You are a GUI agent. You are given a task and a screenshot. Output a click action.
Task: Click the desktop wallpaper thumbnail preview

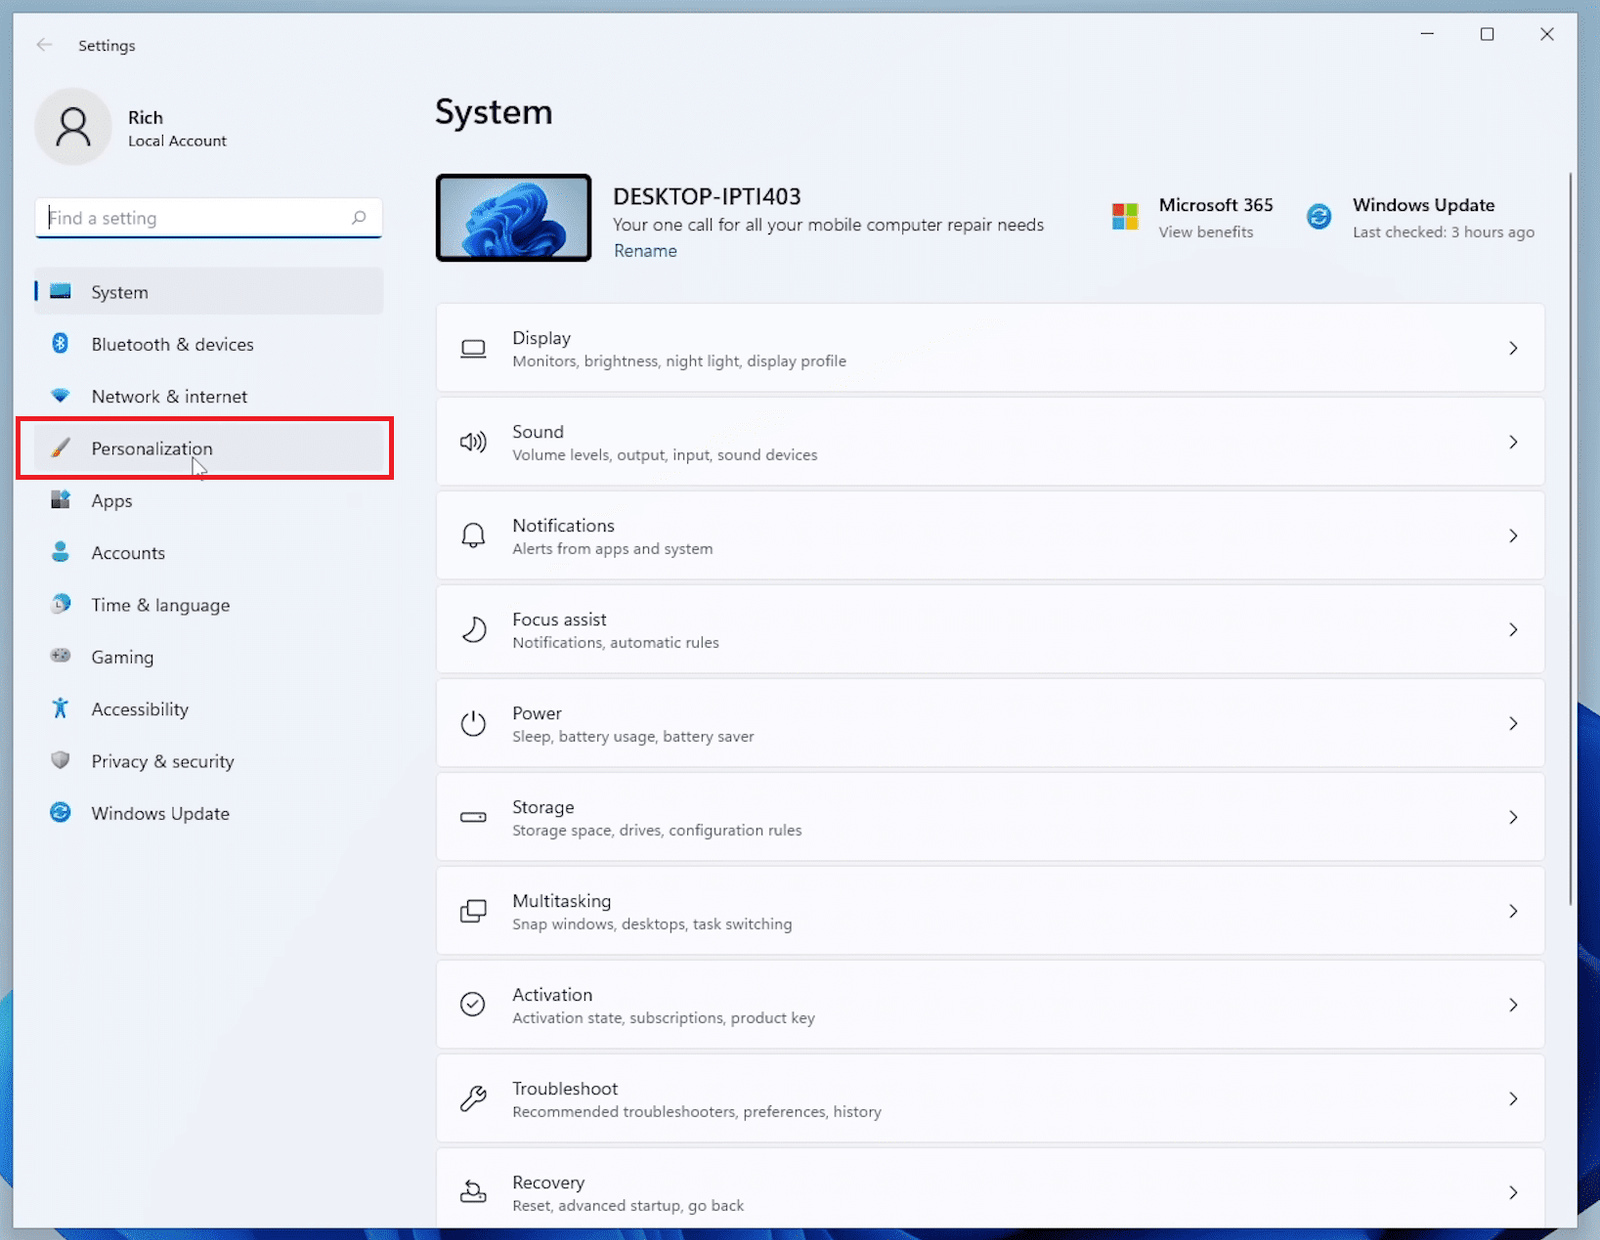coord(514,218)
